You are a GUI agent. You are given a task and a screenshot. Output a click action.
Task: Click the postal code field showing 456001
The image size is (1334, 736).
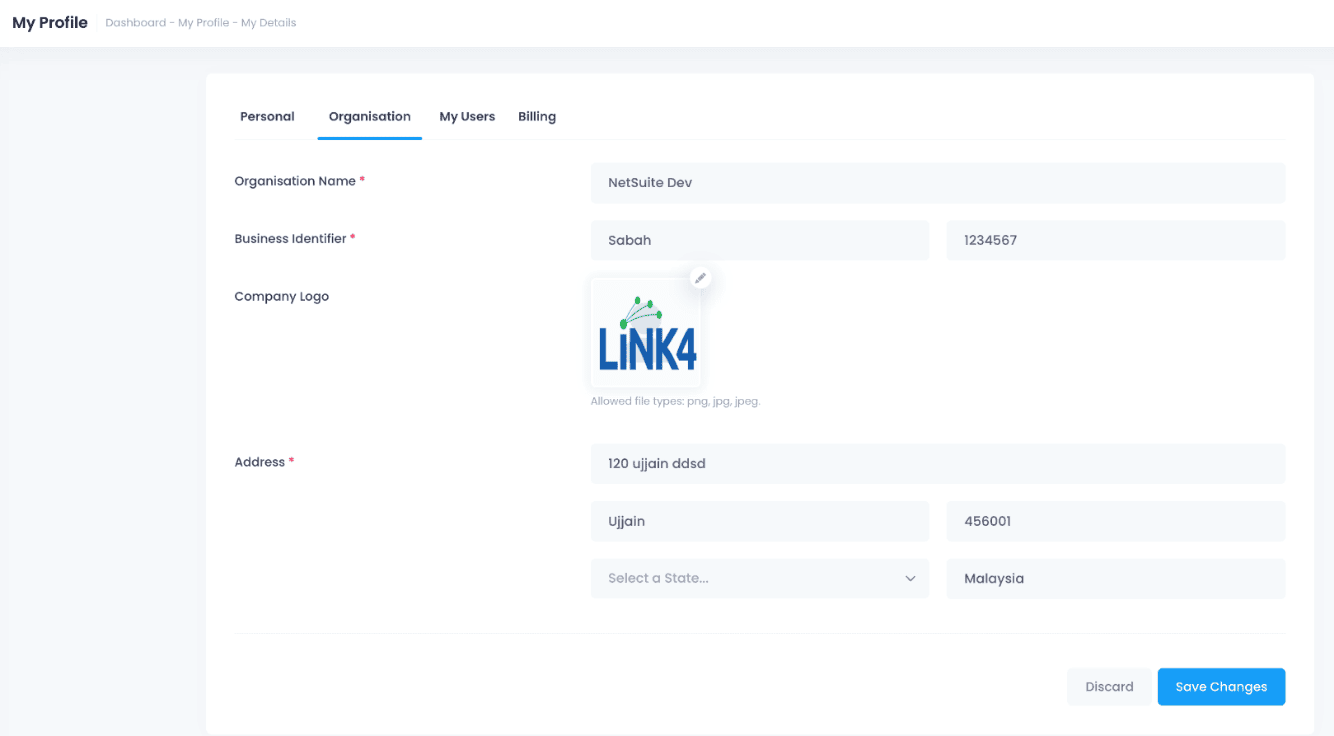pos(1115,521)
